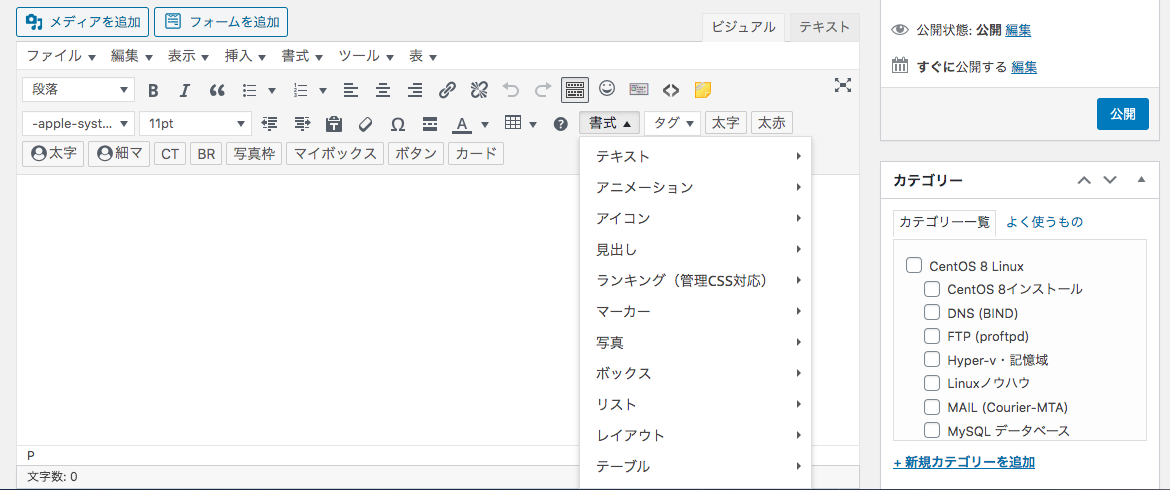This screenshot has width=1170, height=490.
Task: Align text center
Action: tap(383, 90)
